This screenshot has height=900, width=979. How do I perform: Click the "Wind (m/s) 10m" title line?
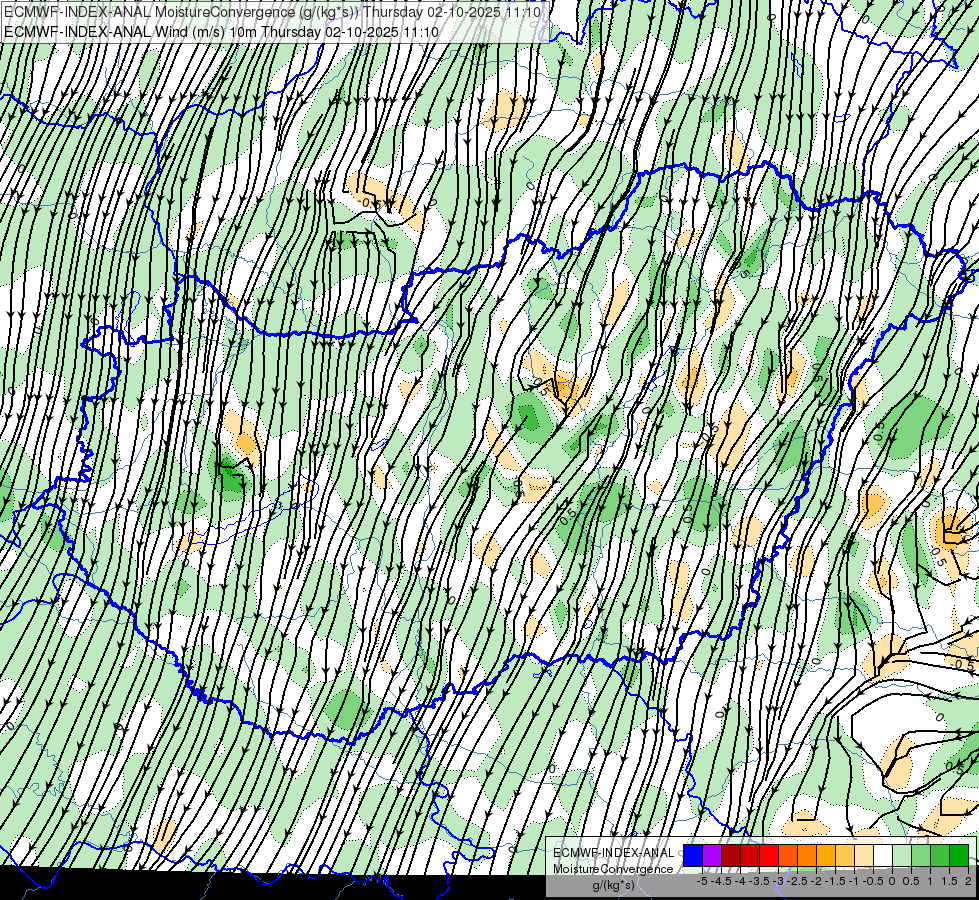tap(220, 31)
